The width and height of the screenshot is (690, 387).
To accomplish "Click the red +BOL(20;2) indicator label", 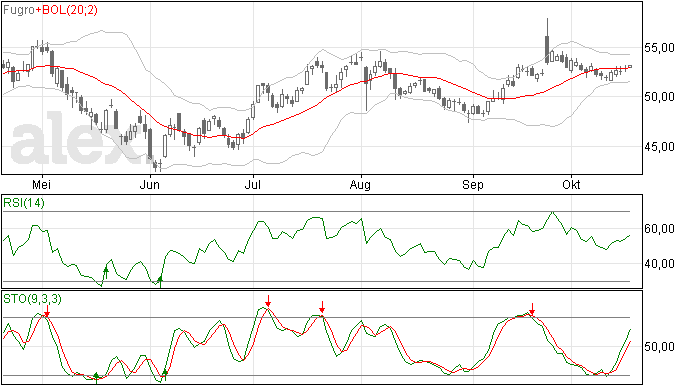I will coord(66,10).
